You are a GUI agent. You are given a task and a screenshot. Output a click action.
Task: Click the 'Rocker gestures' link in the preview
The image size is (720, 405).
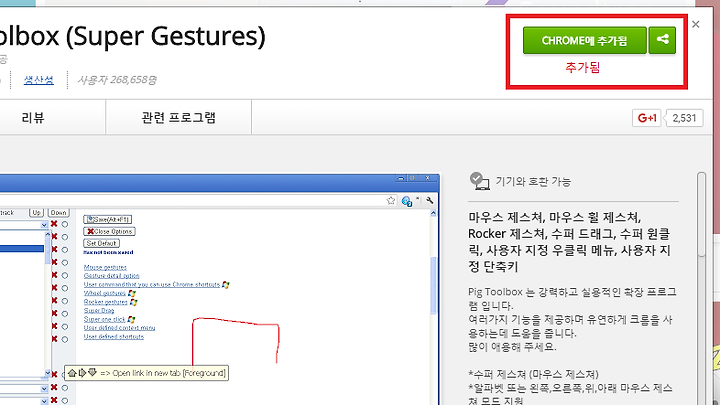(106, 302)
